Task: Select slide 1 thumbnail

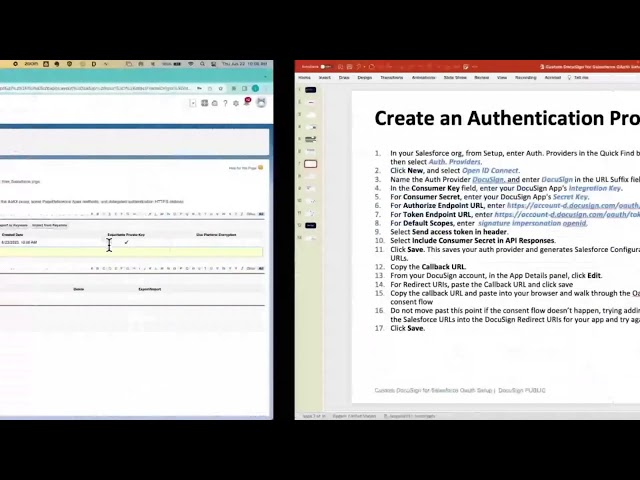Action: pyautogui.click(x=311, y=90)
